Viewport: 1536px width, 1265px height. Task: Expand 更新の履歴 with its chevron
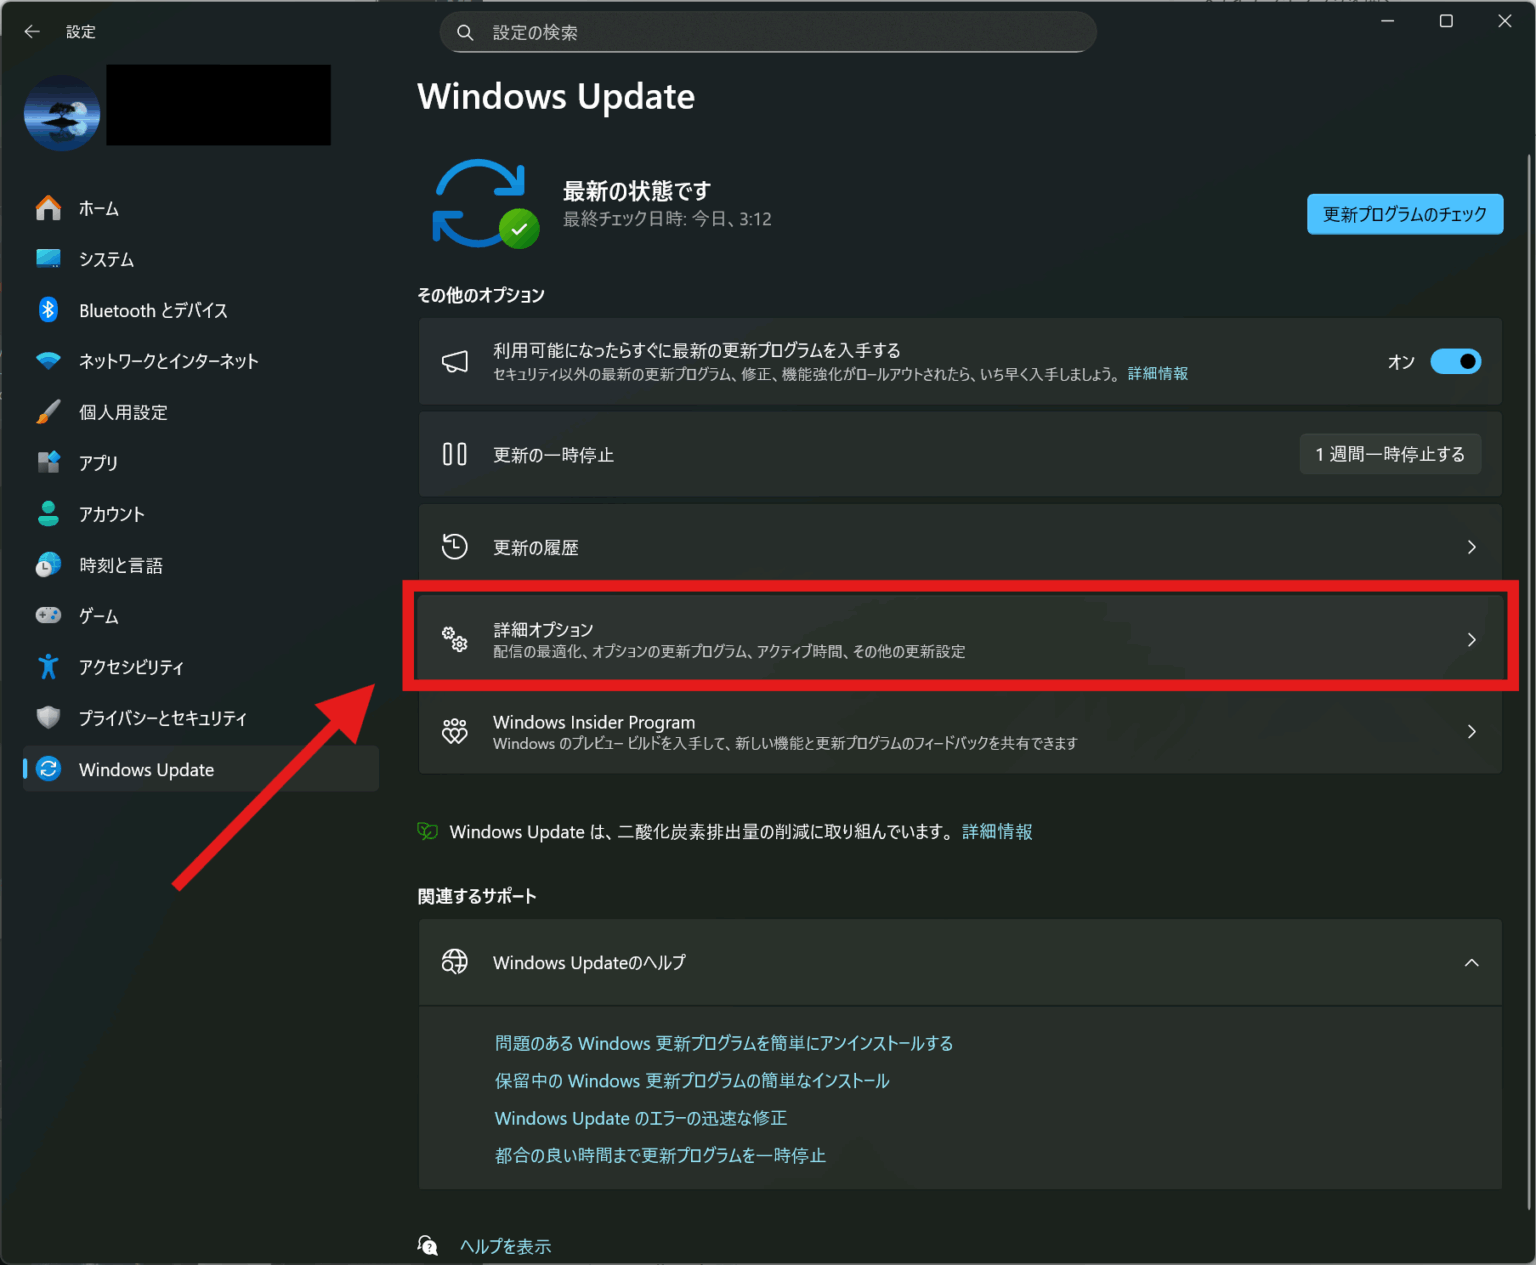pyautogui.click(x=1471, y=547)
